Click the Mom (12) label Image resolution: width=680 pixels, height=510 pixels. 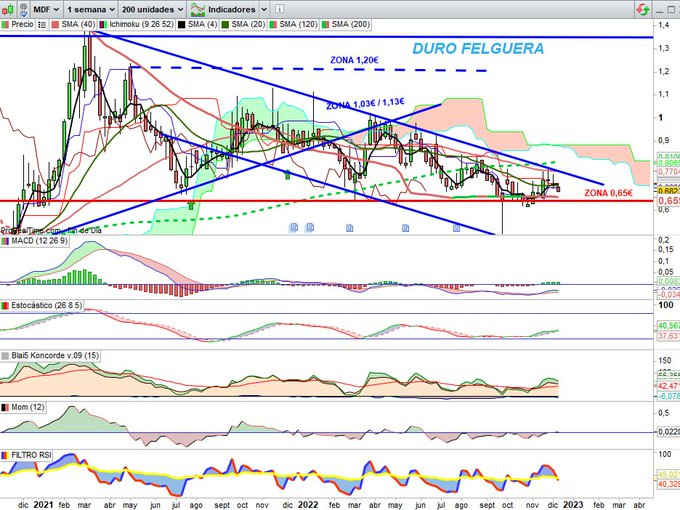pyautogui.click(x=28, y=407)
